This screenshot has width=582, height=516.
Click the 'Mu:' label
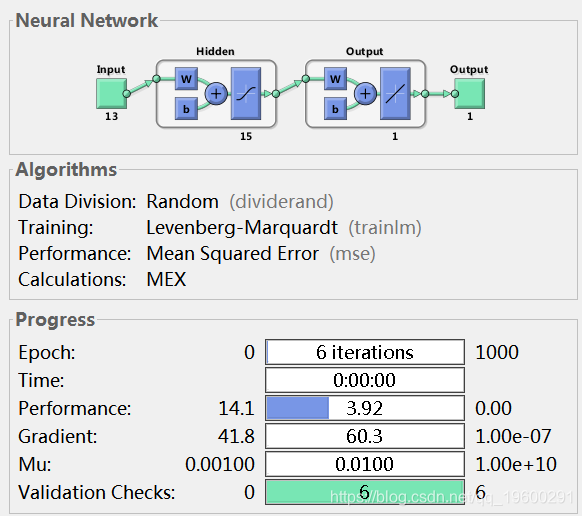35,464
